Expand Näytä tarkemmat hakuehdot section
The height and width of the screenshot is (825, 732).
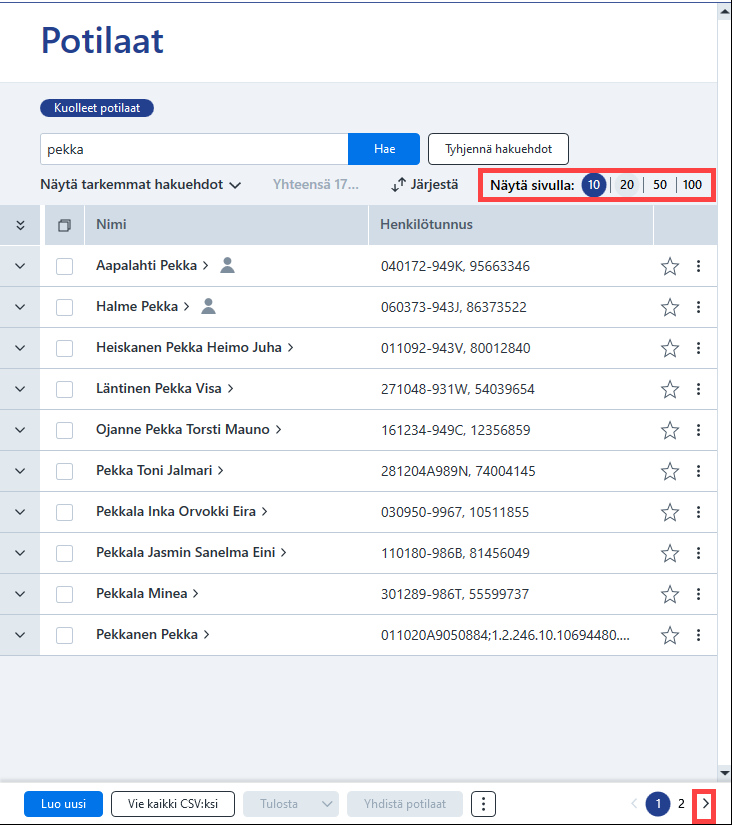pos(141,185)
